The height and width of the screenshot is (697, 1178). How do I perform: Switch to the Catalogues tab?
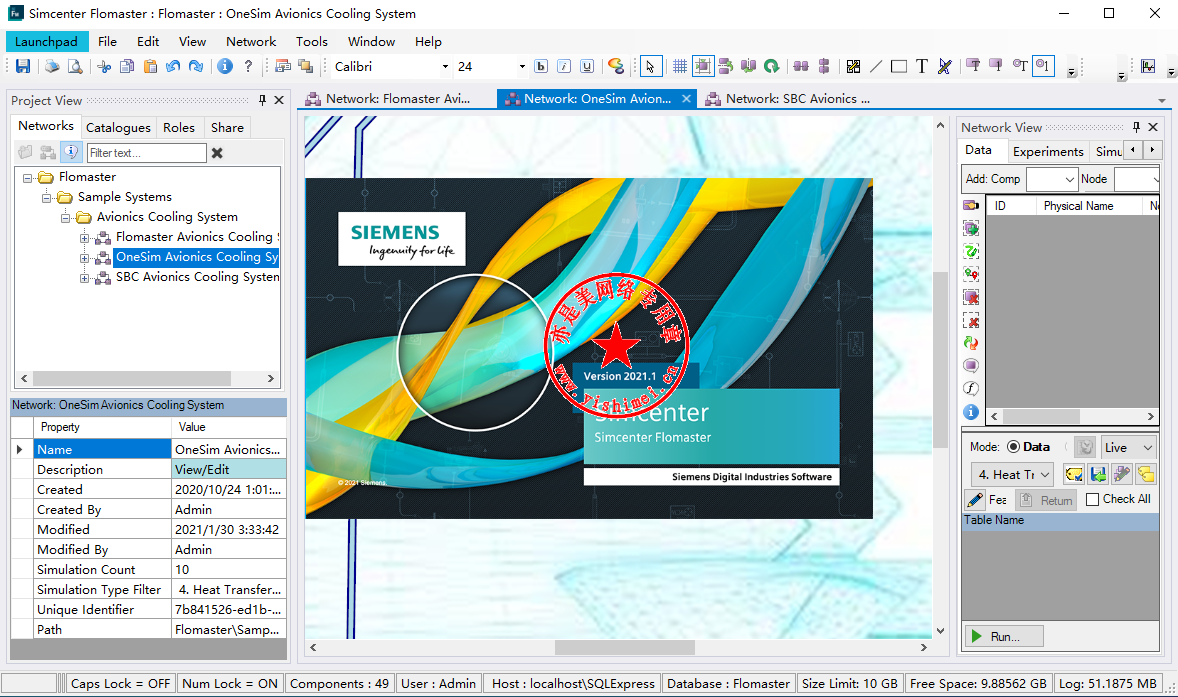(118, 128)
